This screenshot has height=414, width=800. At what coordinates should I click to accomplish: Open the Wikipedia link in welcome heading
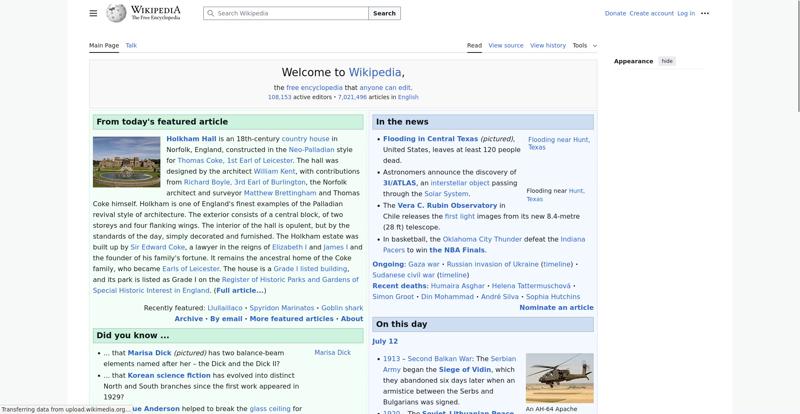[x=375, y=72]
